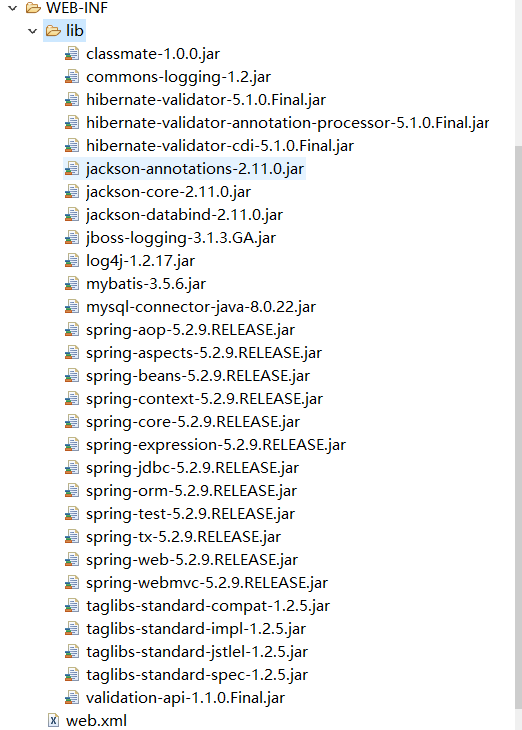
Task: Select taglibs-standard-jstlel-1.2.5.jar
Action: coord(197,652)
